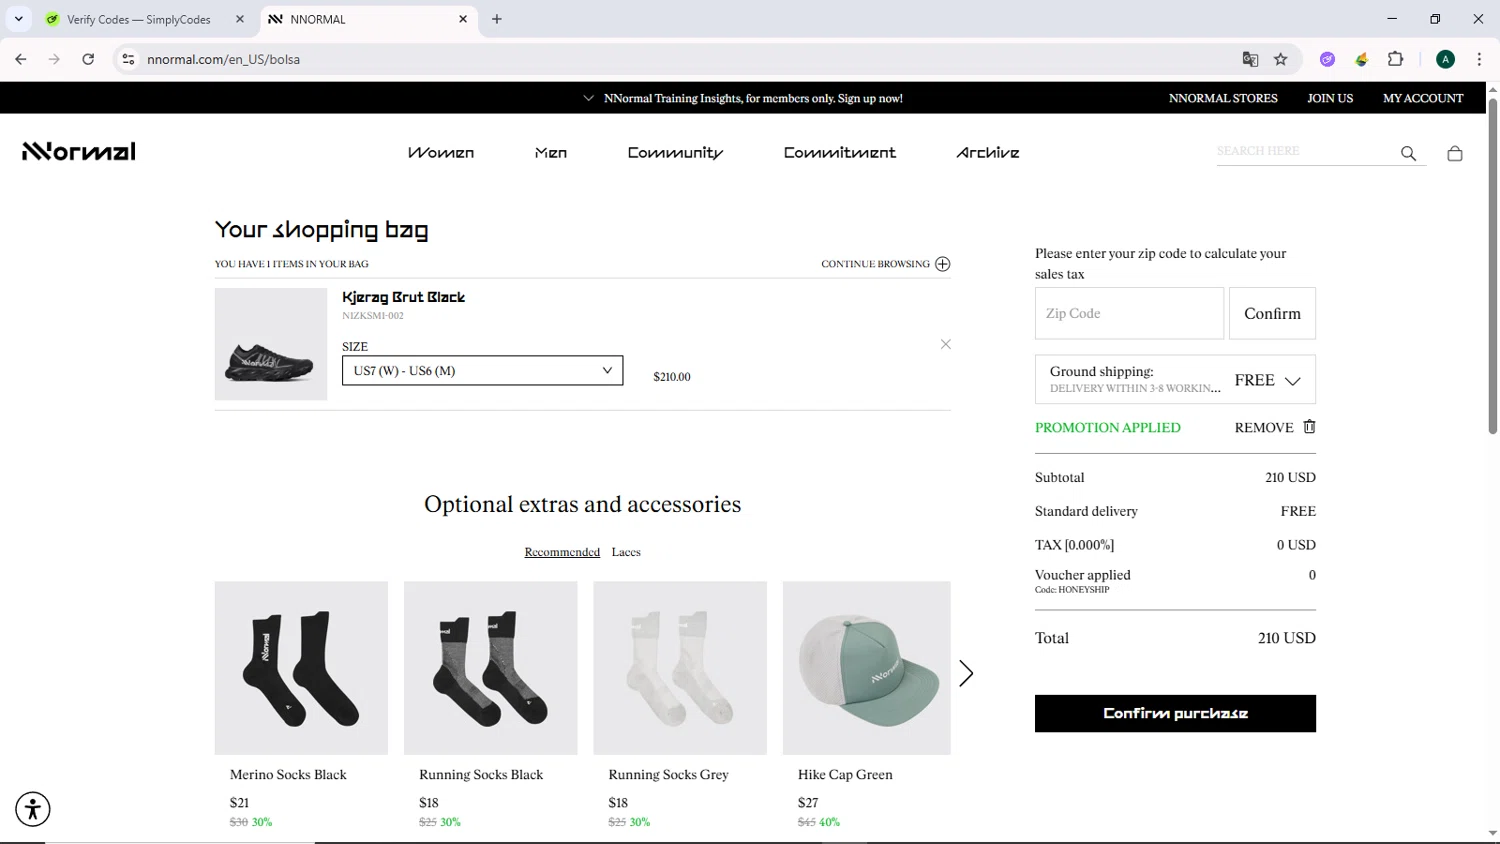Screen dimensions: 1500x844
Task: Click CONTINUE BROWSING link
Action: tap(875, 264)
